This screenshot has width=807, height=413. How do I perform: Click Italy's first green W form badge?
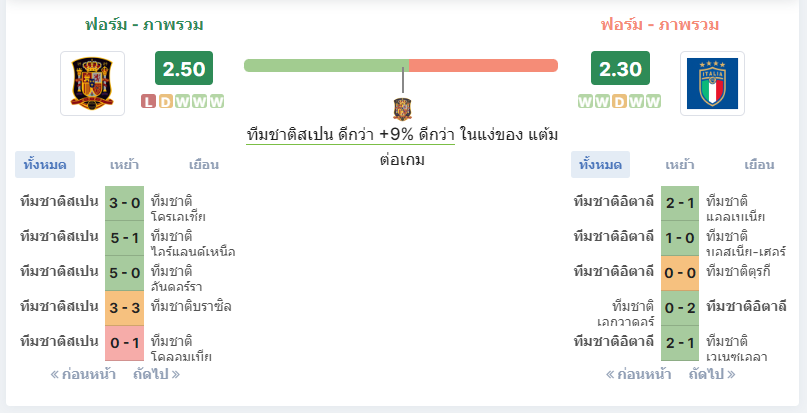tap(585, 101)
